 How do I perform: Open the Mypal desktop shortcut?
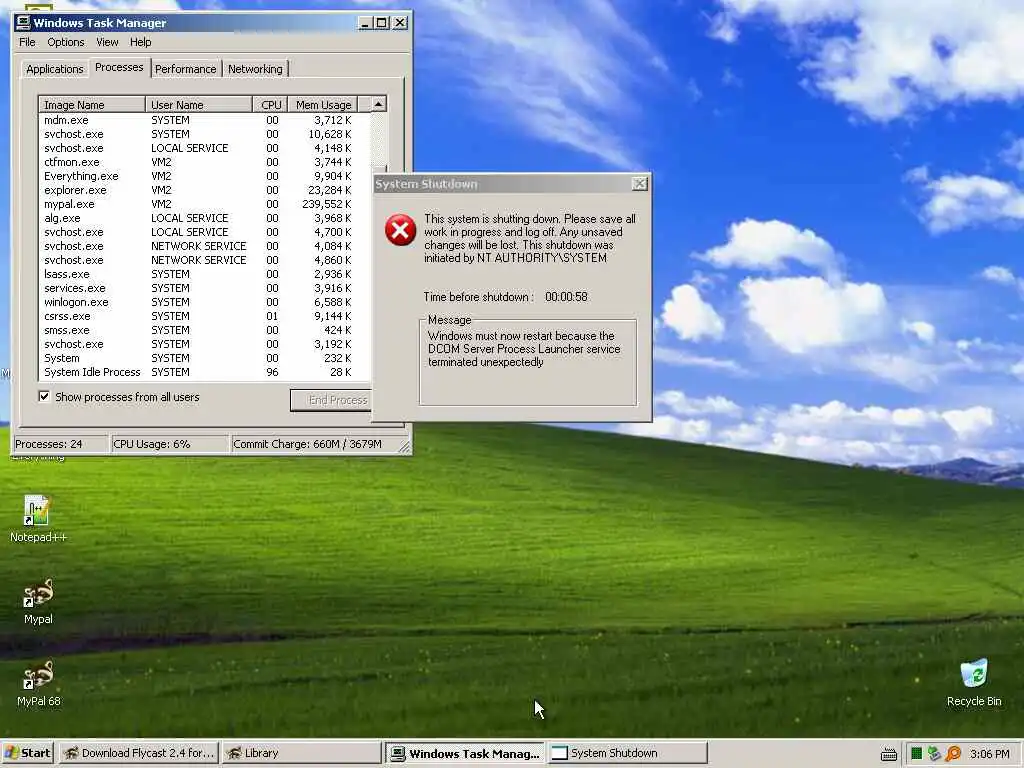pos(38,601)
